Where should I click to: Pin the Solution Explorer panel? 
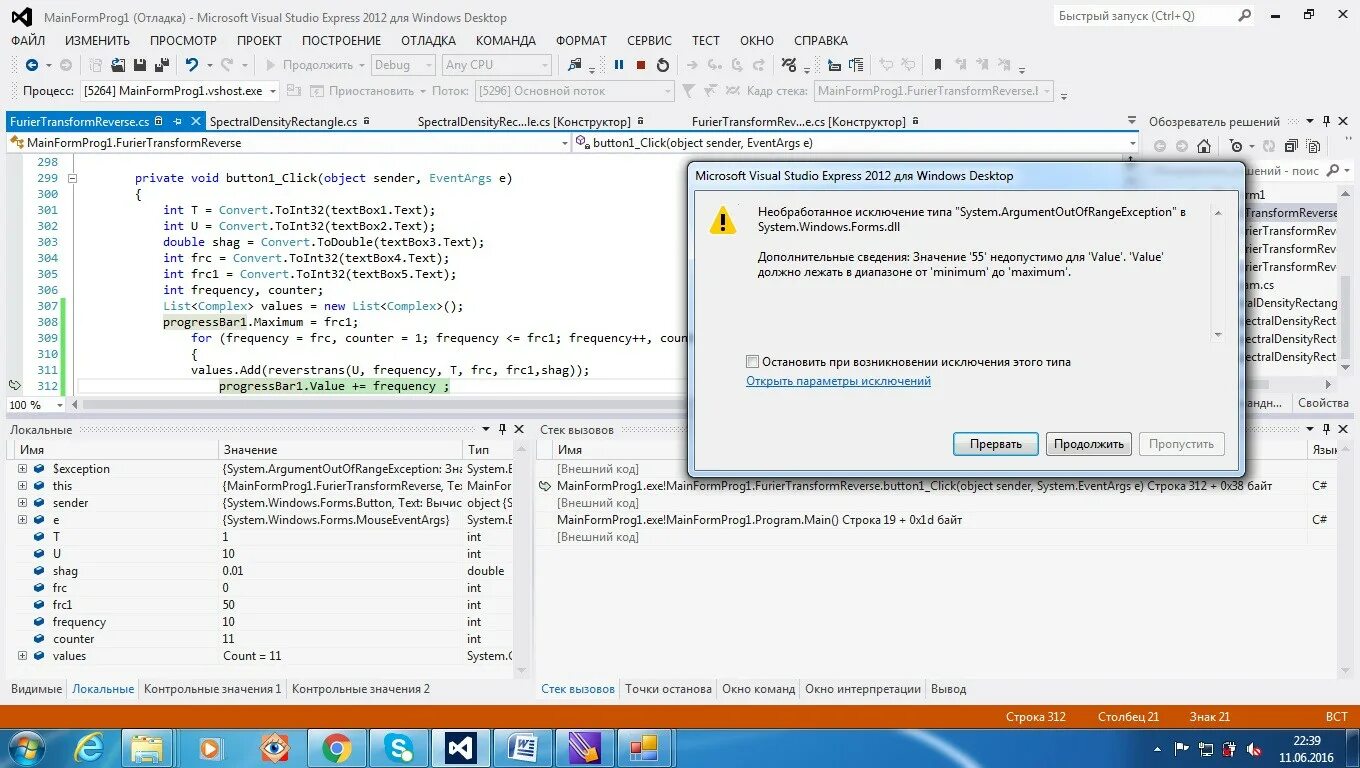(1326, 122)
